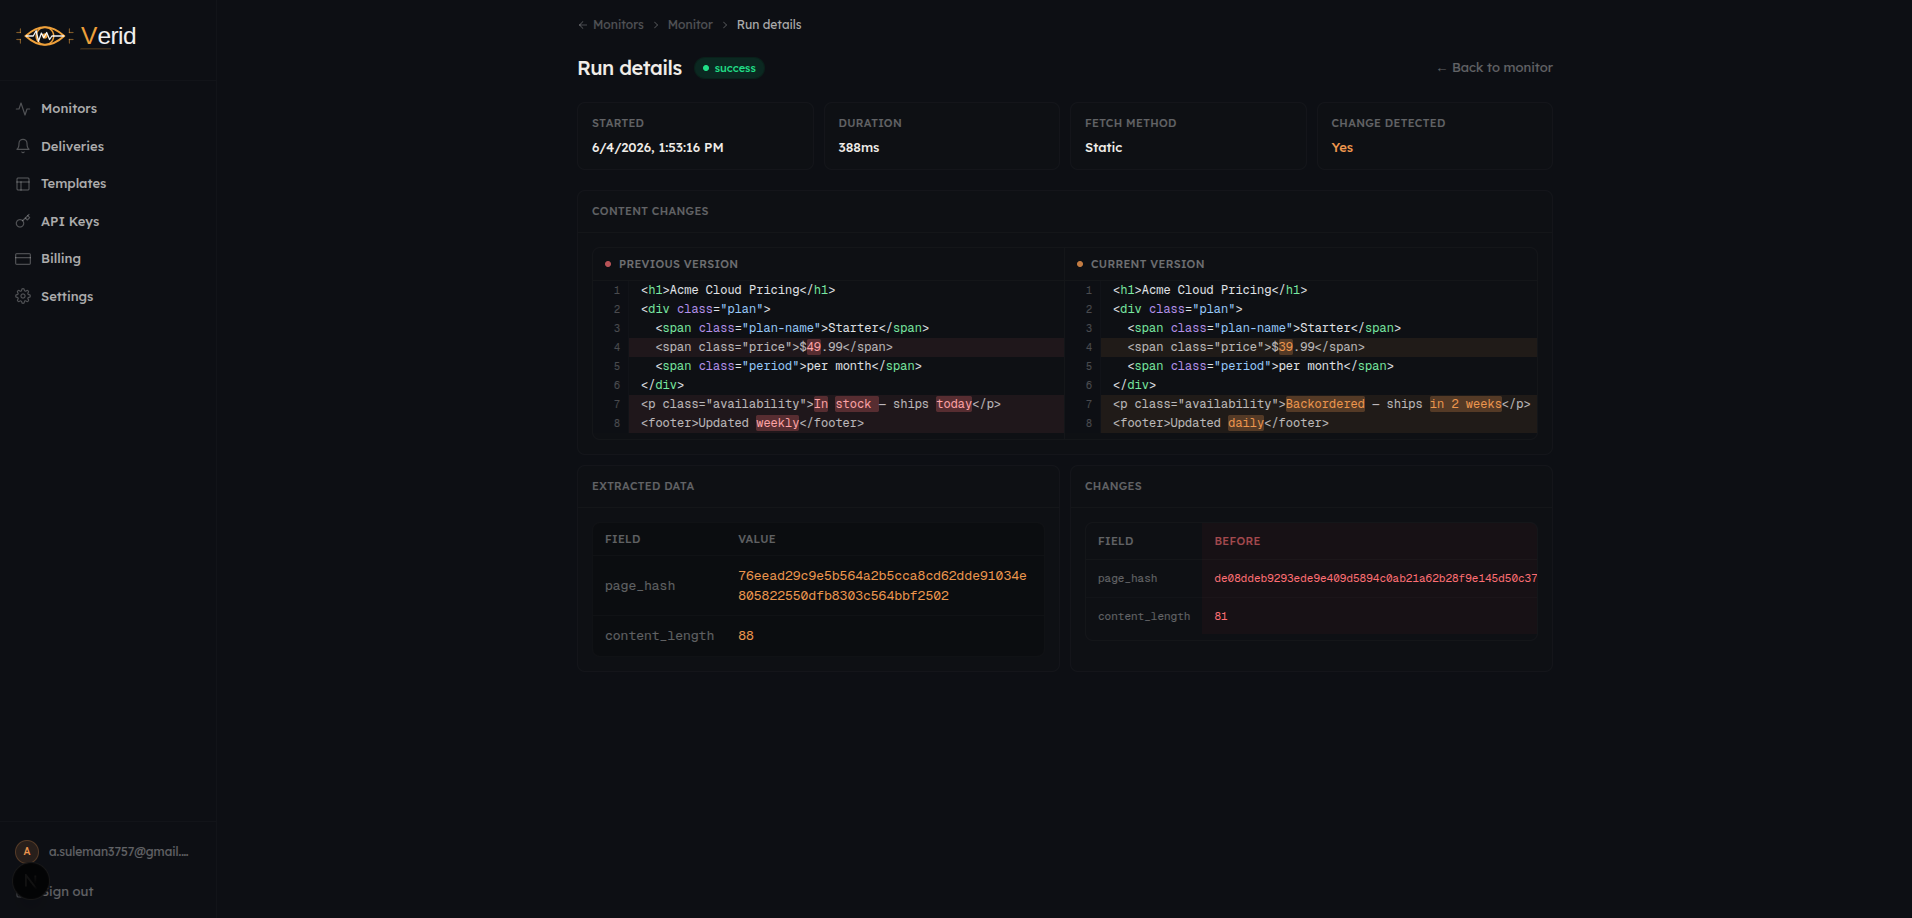Click the Acme Cloud Pricing line in current version
The height and width of the screenshot is (918, 1912).
point(1318,291)
